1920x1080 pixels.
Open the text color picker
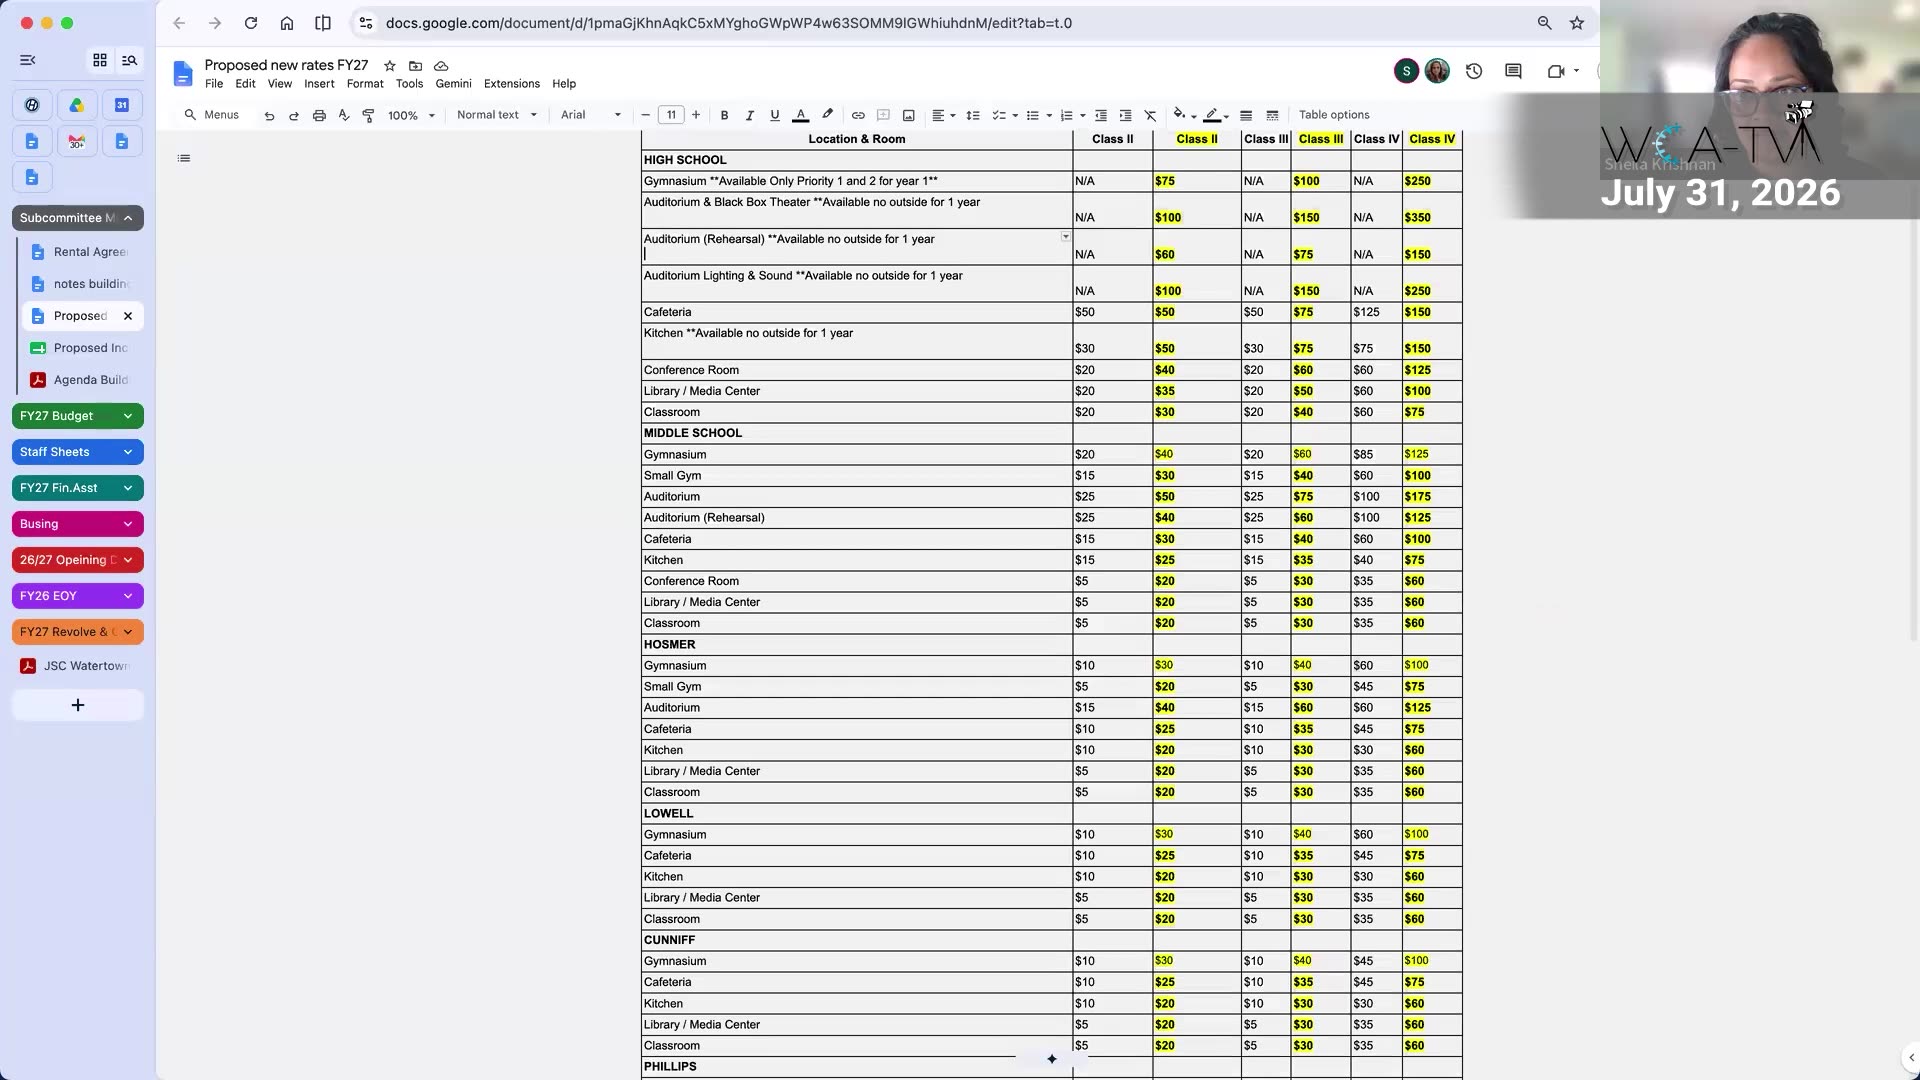pyautogui.click(x=800, y=115)
